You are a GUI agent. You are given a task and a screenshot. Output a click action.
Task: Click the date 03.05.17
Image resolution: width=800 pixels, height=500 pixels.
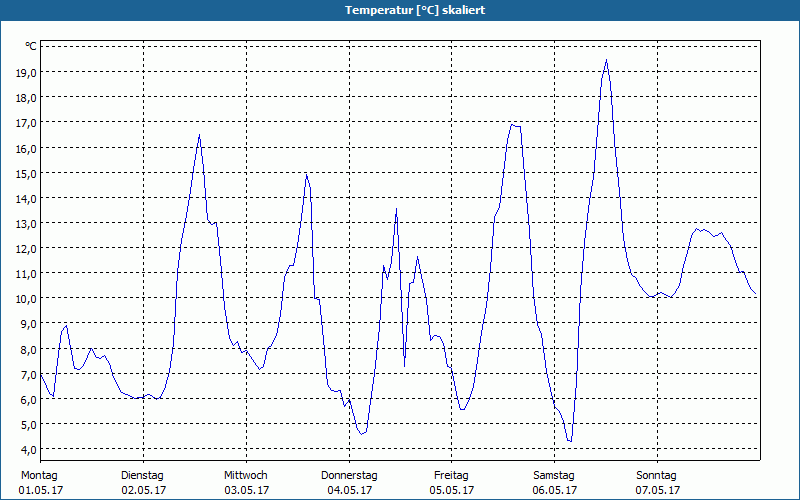coord(247,490)
